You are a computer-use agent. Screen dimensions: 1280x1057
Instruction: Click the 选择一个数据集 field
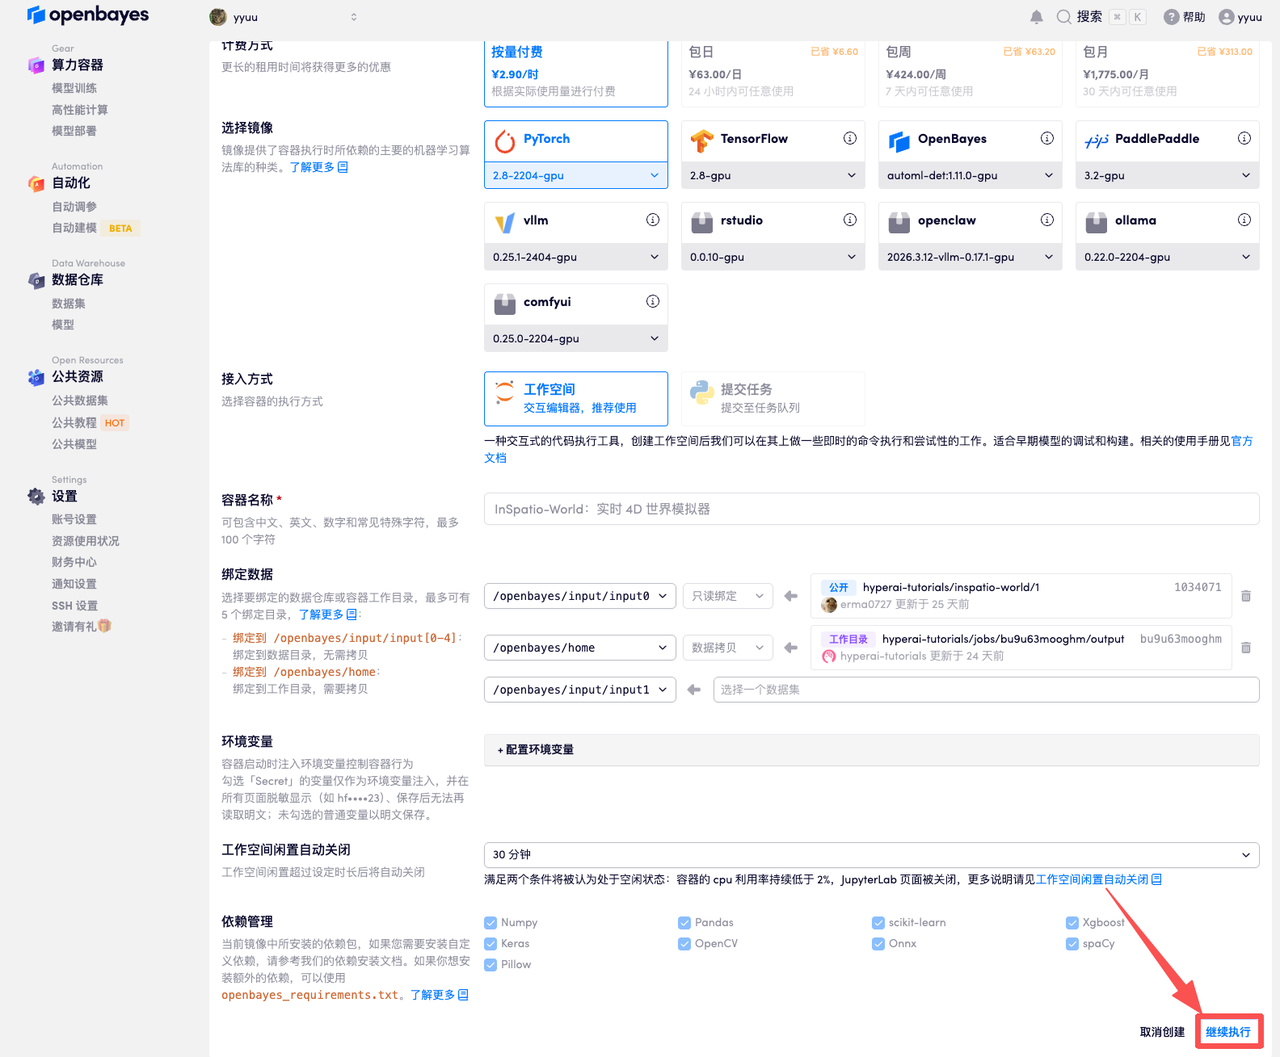coord(986,690)
